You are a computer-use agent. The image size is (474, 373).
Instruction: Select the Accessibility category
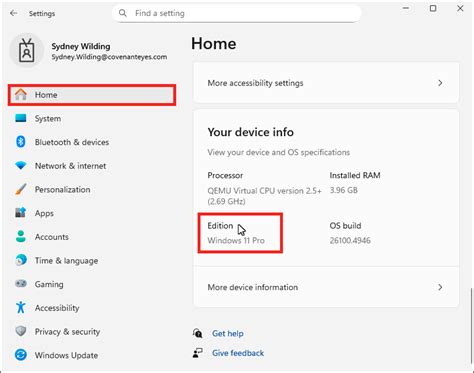click(x=92, y=308)
